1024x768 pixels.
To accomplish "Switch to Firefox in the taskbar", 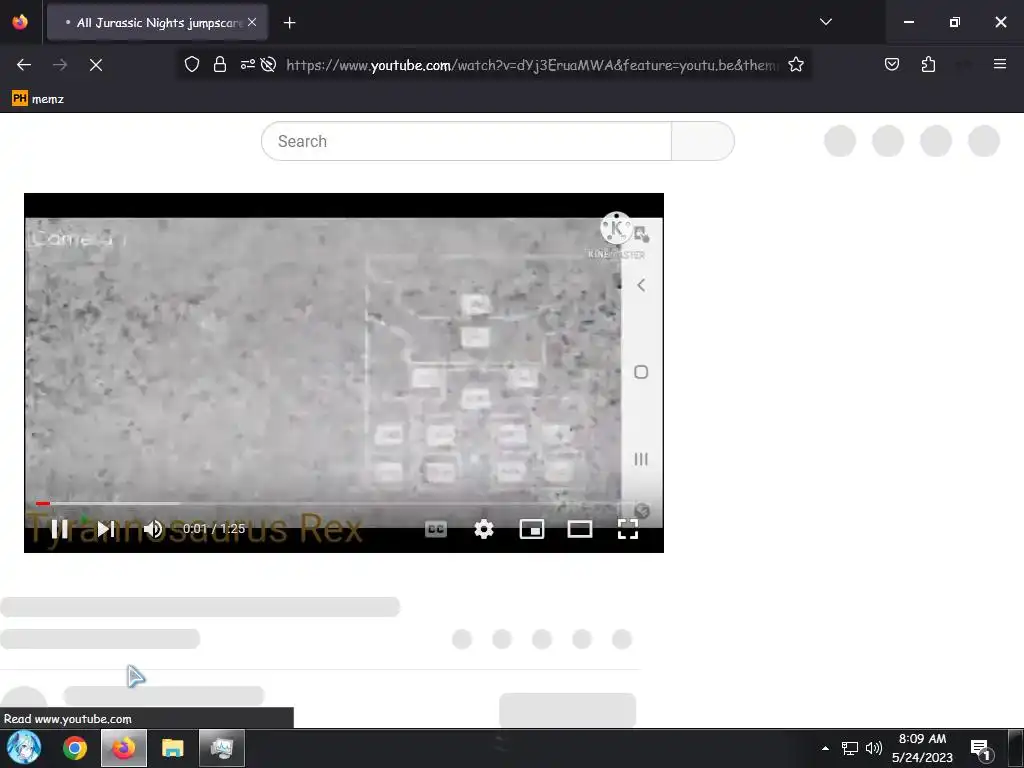I will point(123,748).
